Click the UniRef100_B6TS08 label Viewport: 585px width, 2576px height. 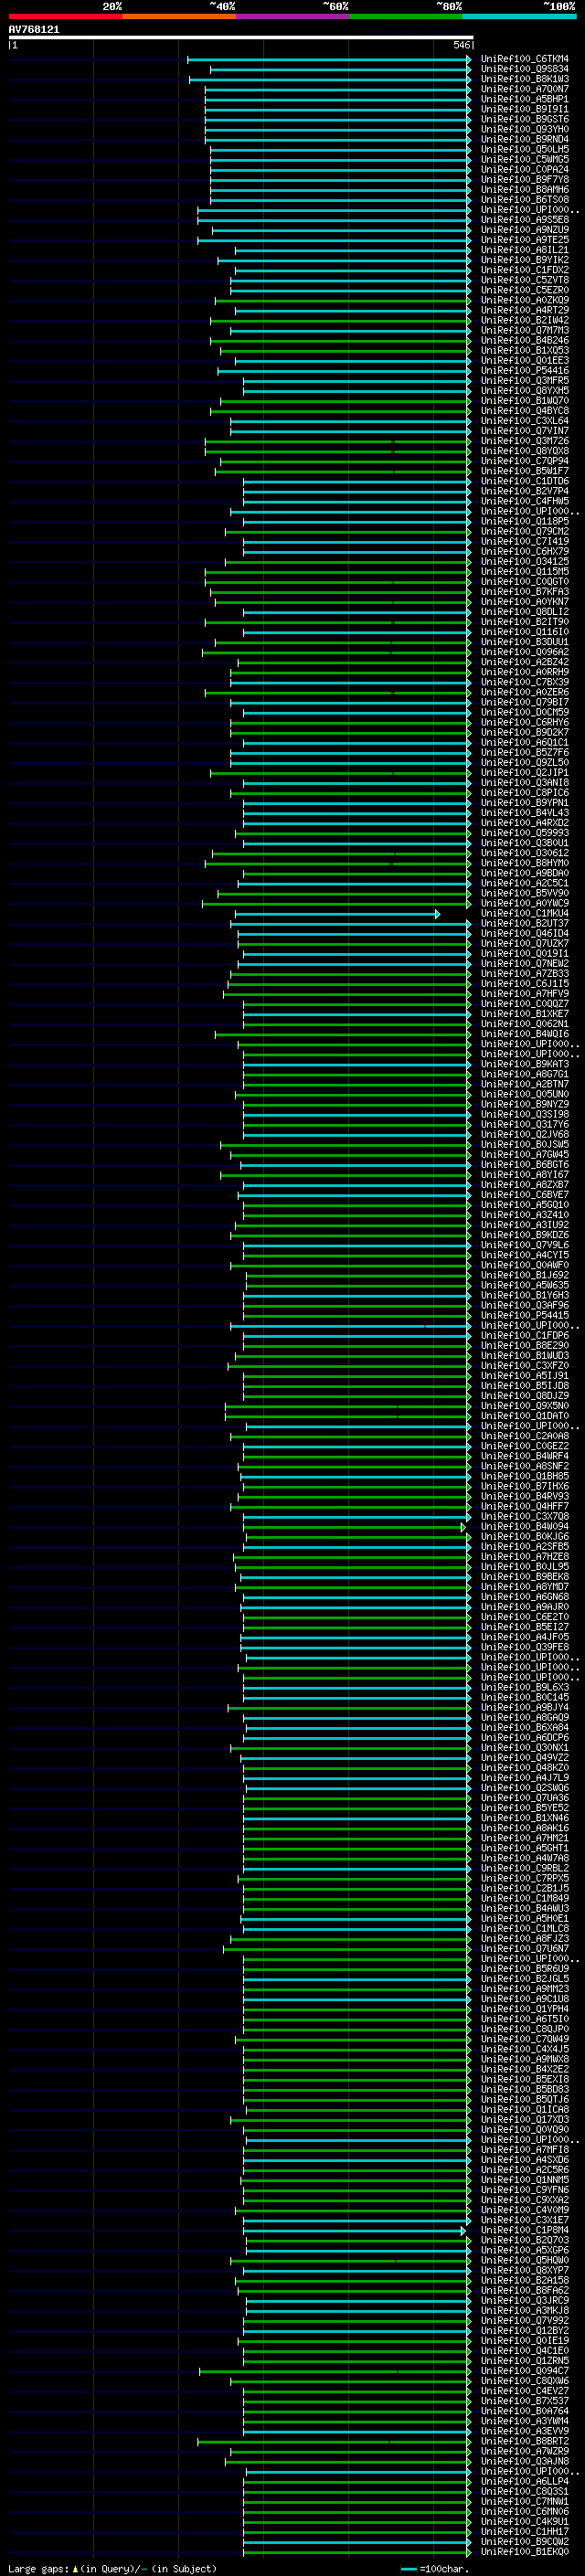525,199
